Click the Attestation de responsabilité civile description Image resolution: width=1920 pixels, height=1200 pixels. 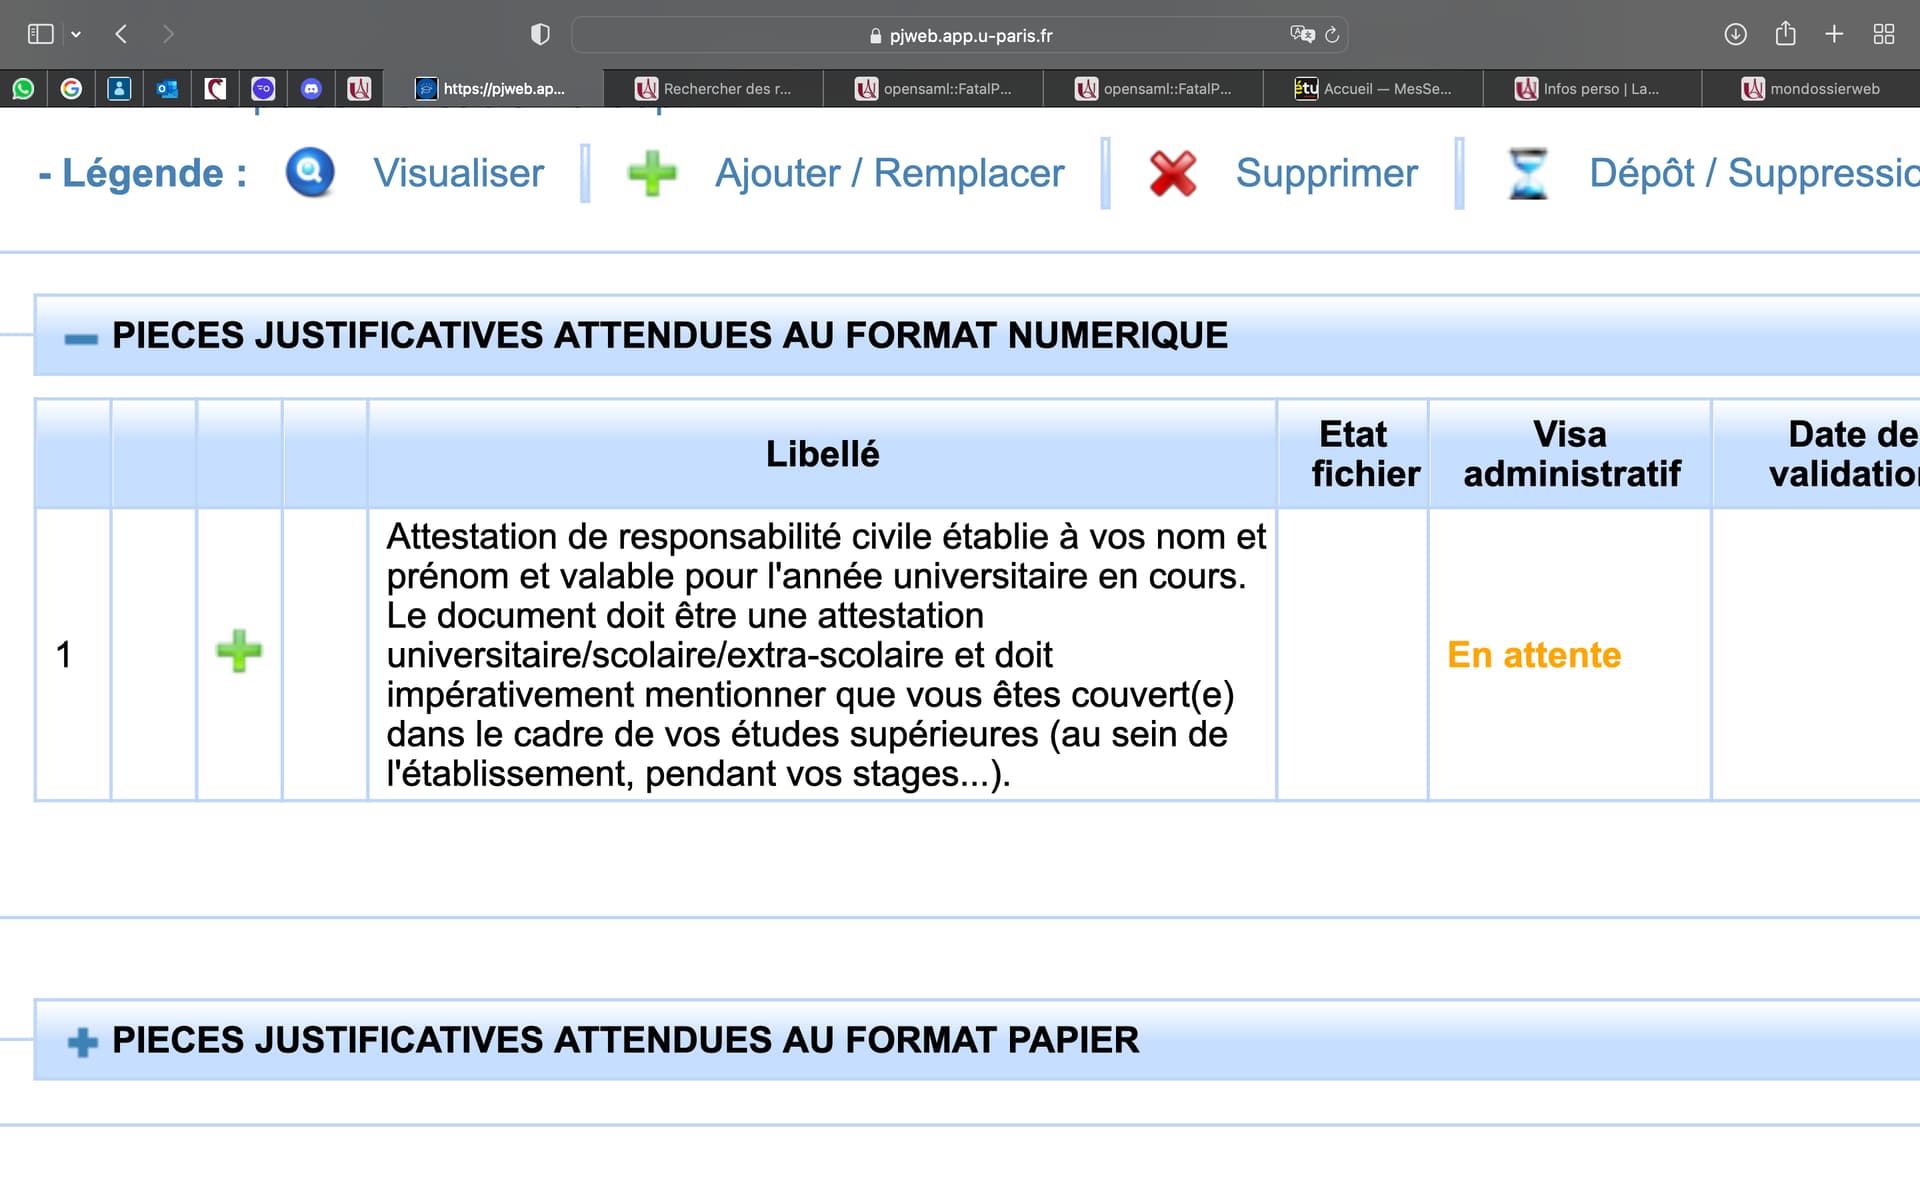[x=826, y=655]
